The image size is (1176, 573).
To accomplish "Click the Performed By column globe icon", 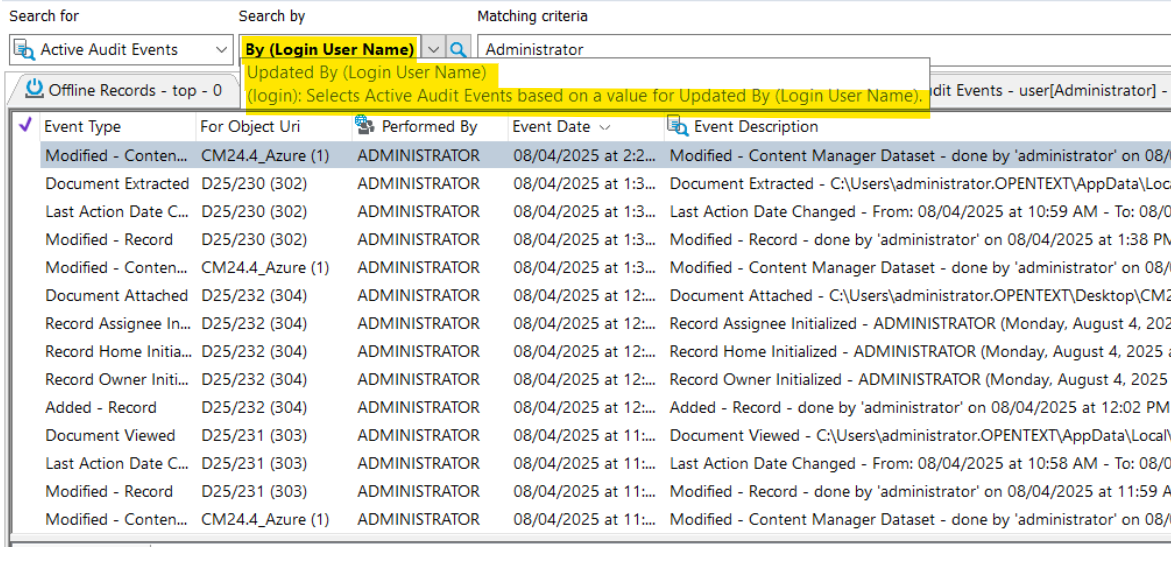I will 365,125.
